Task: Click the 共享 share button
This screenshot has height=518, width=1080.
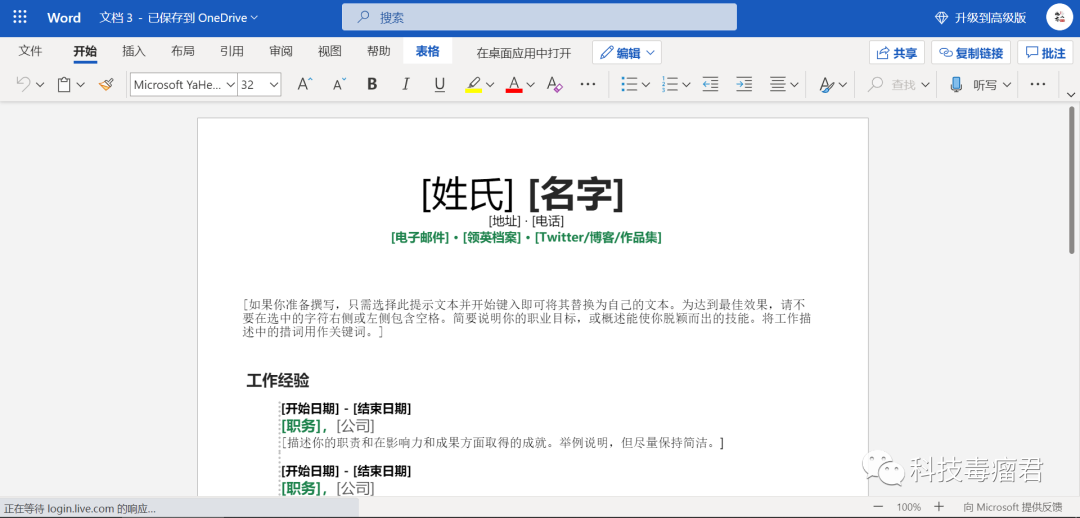Action: (897, 53)
